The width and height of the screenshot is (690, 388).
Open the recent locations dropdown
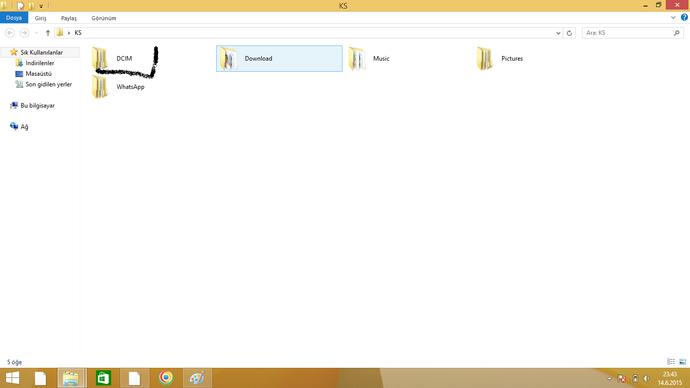[x=37, y=33]
